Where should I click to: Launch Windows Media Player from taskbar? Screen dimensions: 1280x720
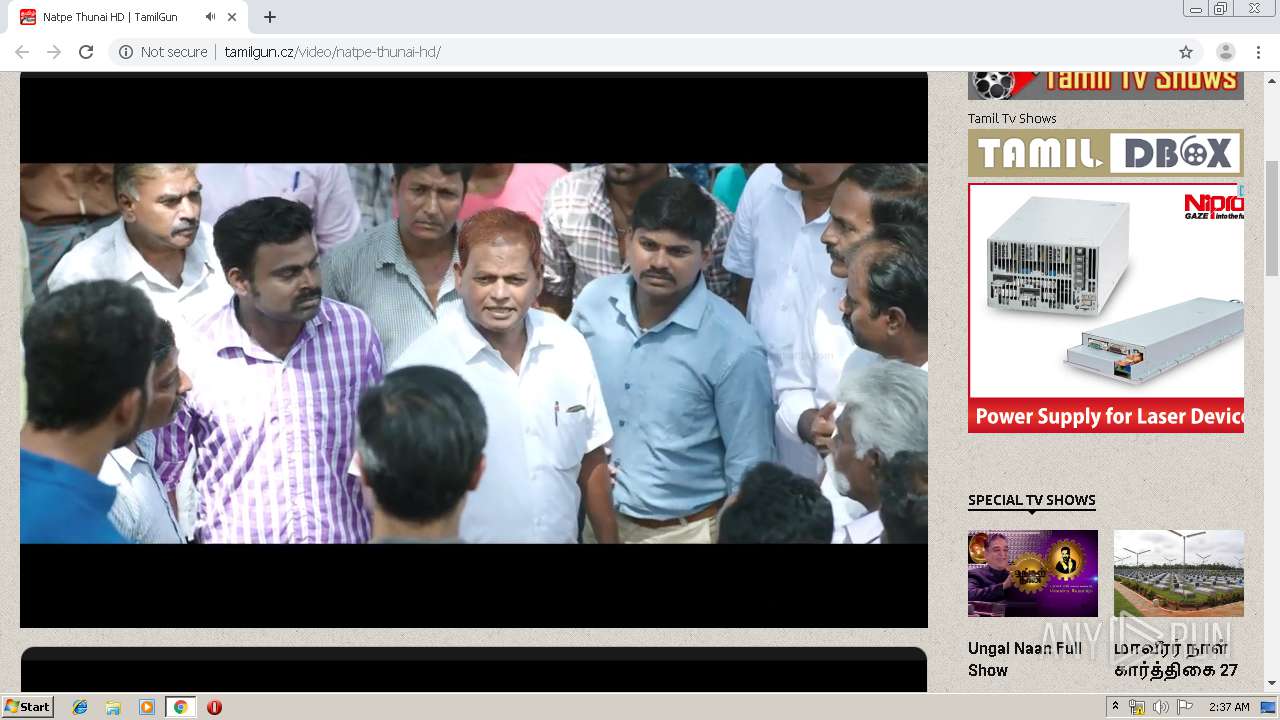click(x=147, y=707)
